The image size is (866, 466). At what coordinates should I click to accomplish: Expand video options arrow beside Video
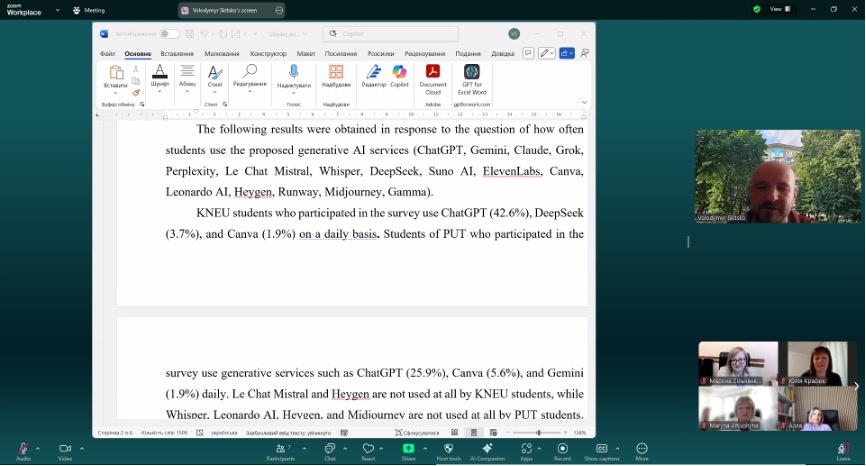click(x=82, y=448)
